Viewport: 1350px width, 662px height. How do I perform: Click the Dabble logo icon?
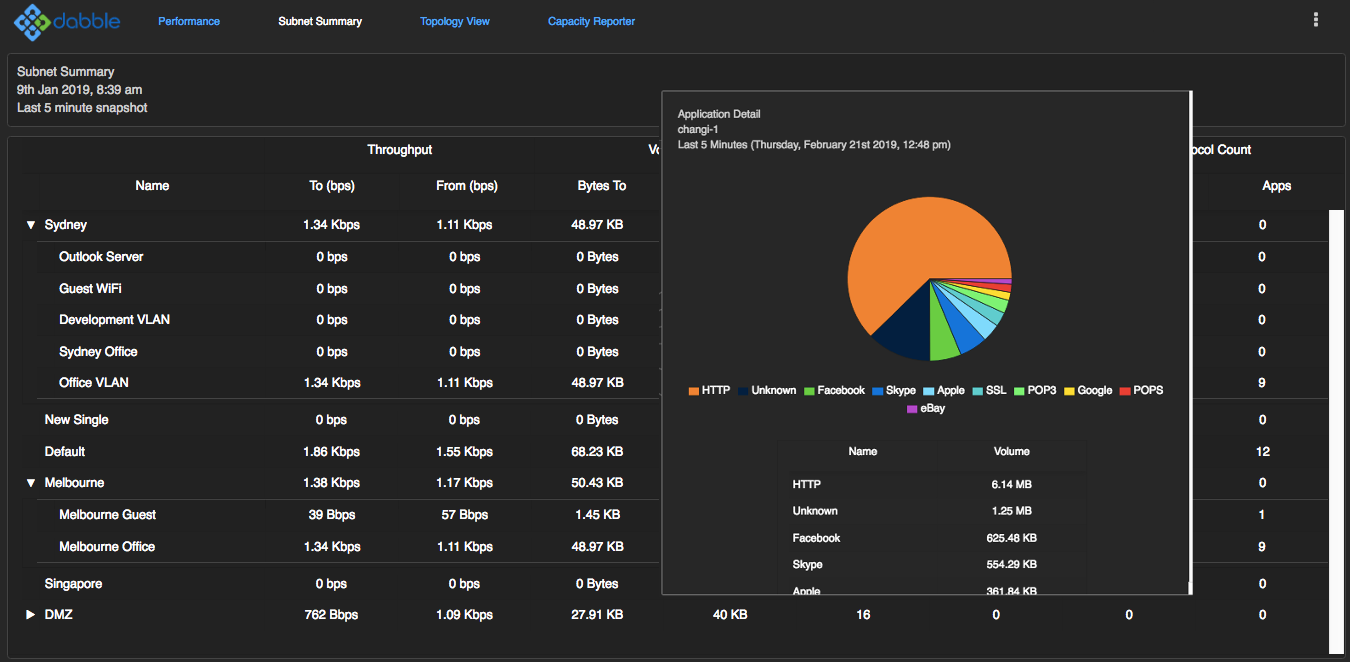click(33, 21)
